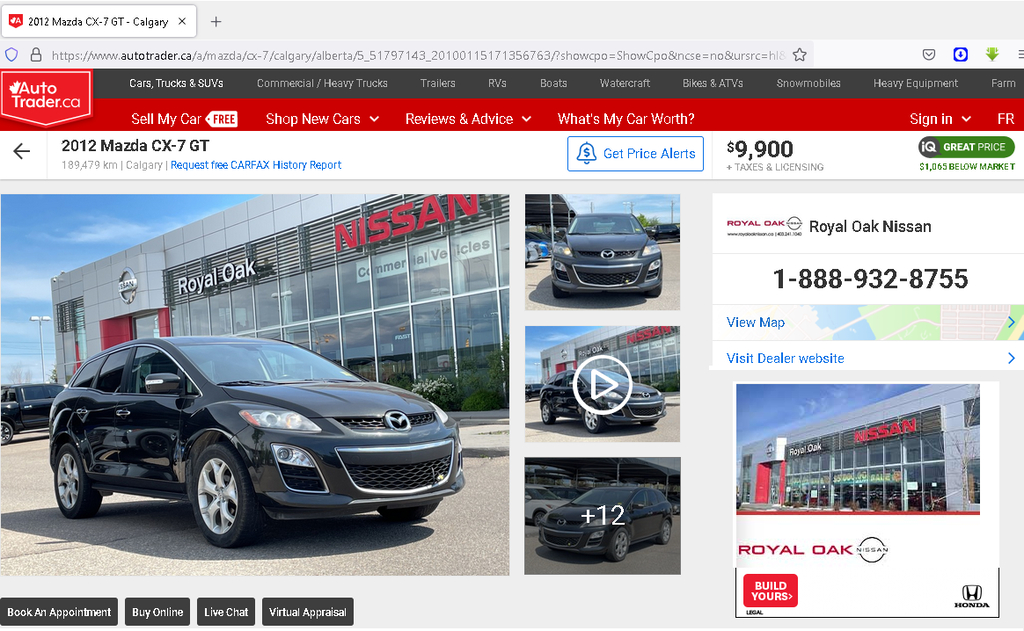The image size is (1024, 631).
Task: Click the blue extension icon in toolbar
Action: pos(960,55)
